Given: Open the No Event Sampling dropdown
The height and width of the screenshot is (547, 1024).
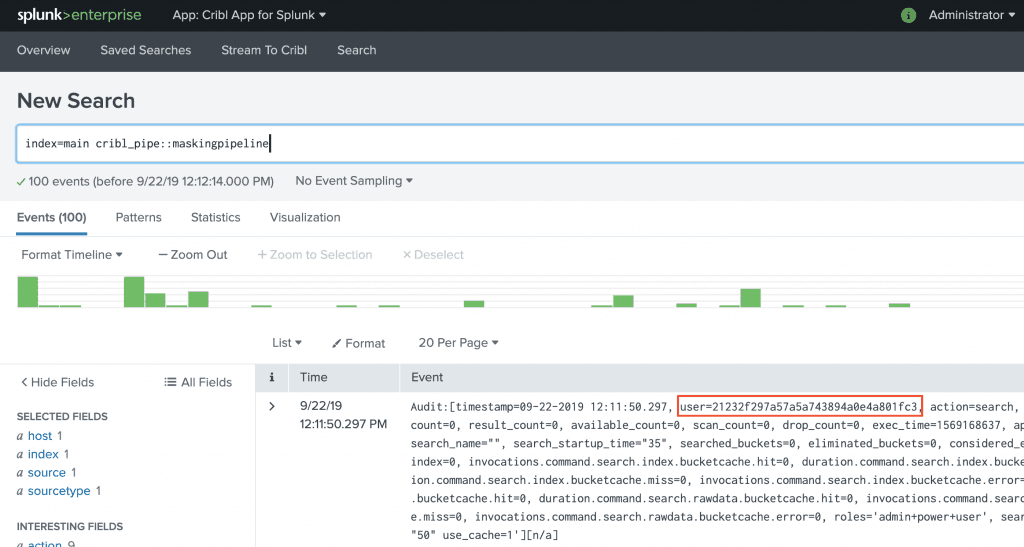Looking at the screenshot, I should click(354, 181).
